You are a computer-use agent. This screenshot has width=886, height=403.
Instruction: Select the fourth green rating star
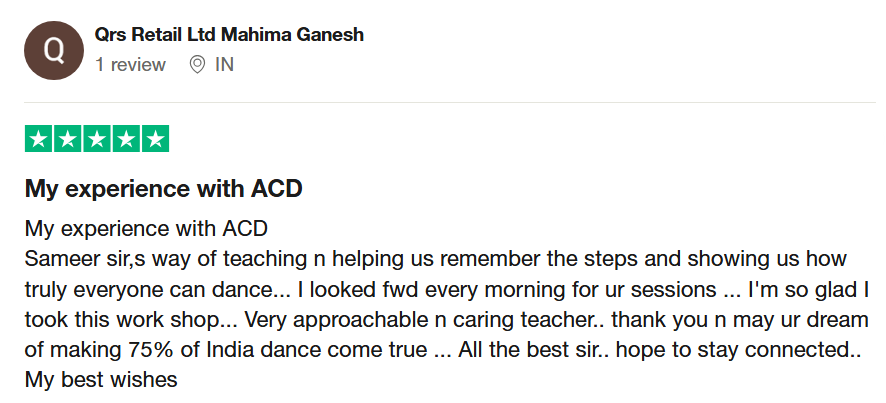(126, 139)
